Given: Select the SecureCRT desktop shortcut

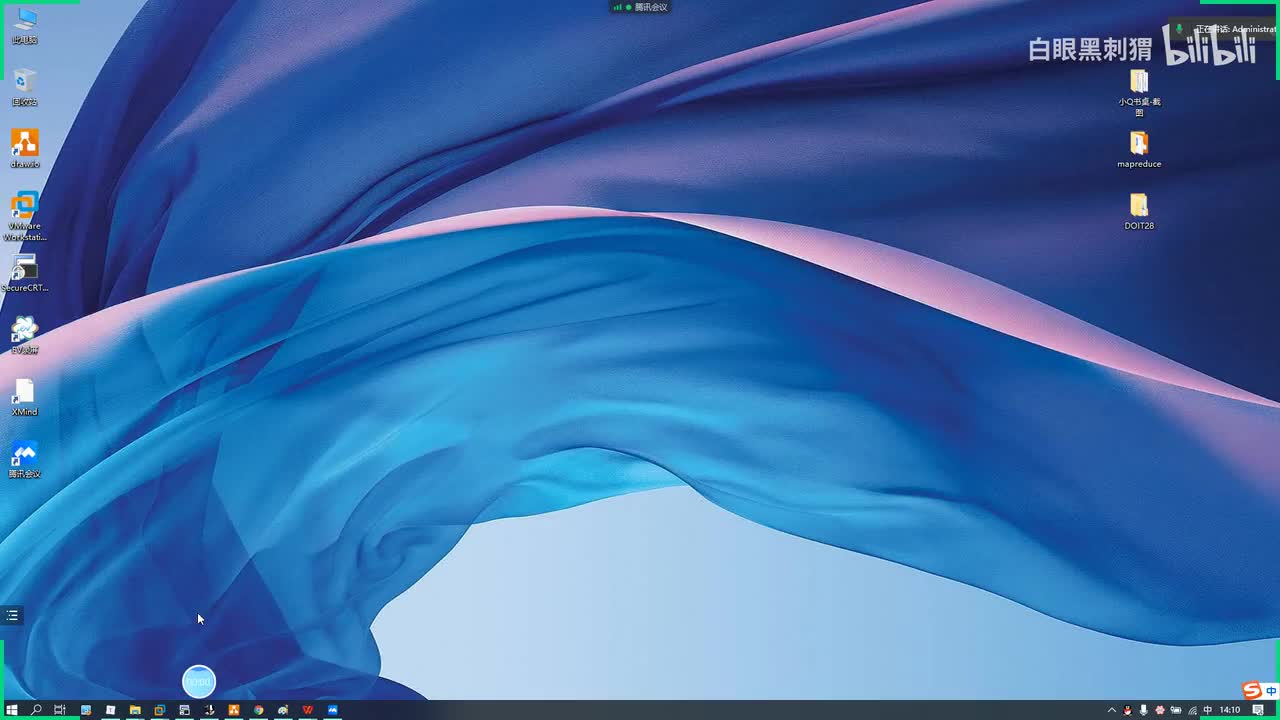Looking at the screenshot, I should pos(24,274).
